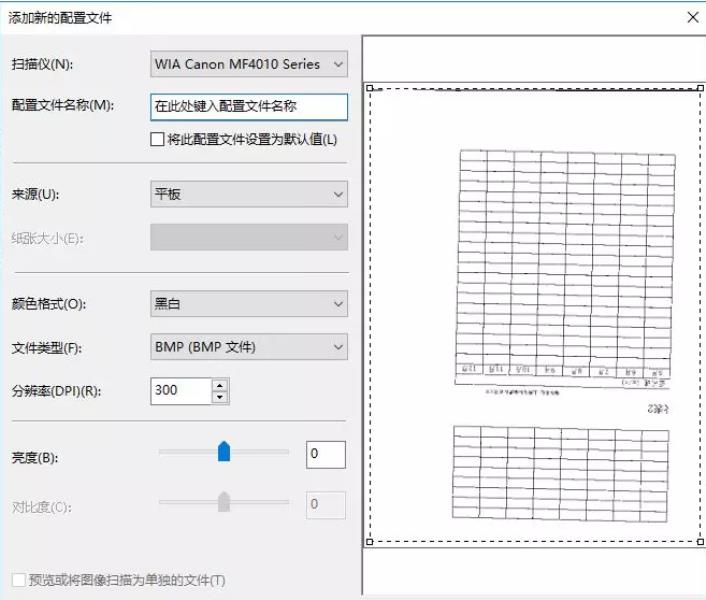The height and width of the screenshot is (600, 706).
Task: Click the top-left crop handle of preview
Action: coord(370,88)
